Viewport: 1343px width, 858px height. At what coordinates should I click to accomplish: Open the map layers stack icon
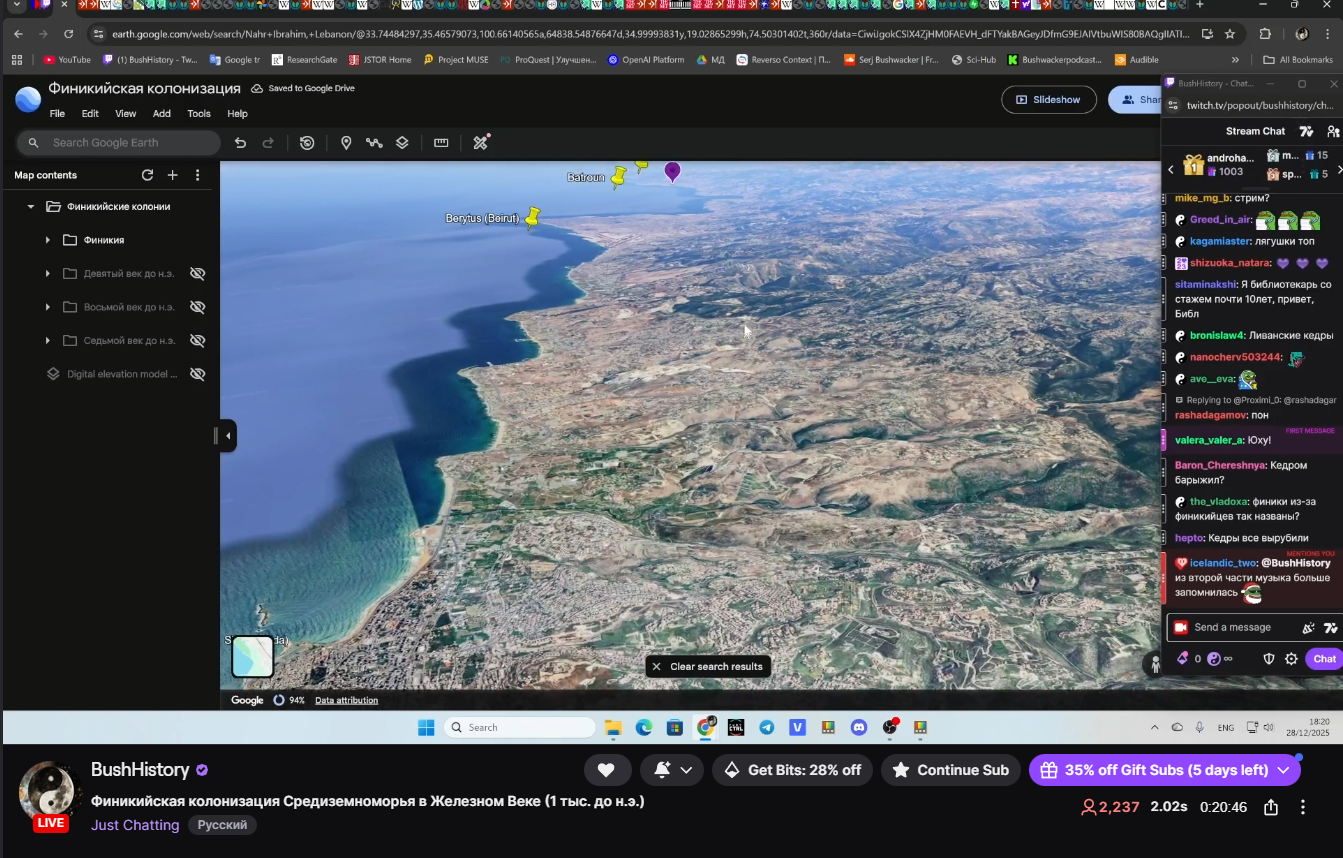pyautogui.click(x=402, y=143)
